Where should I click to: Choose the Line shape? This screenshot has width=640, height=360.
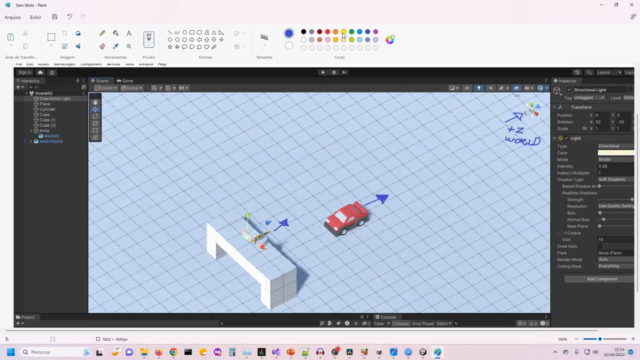(170, 32)
